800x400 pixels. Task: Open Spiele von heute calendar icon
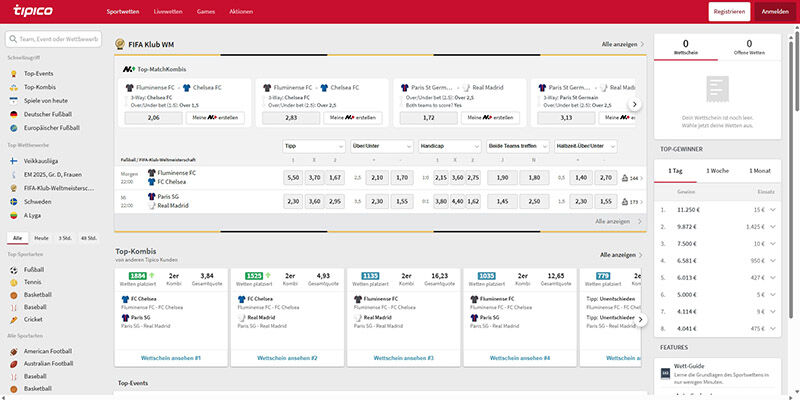(x=14, y=101)
